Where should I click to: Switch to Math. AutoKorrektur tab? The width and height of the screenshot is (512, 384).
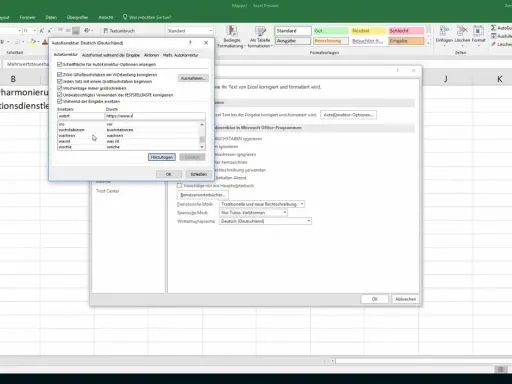click(181, 55)
